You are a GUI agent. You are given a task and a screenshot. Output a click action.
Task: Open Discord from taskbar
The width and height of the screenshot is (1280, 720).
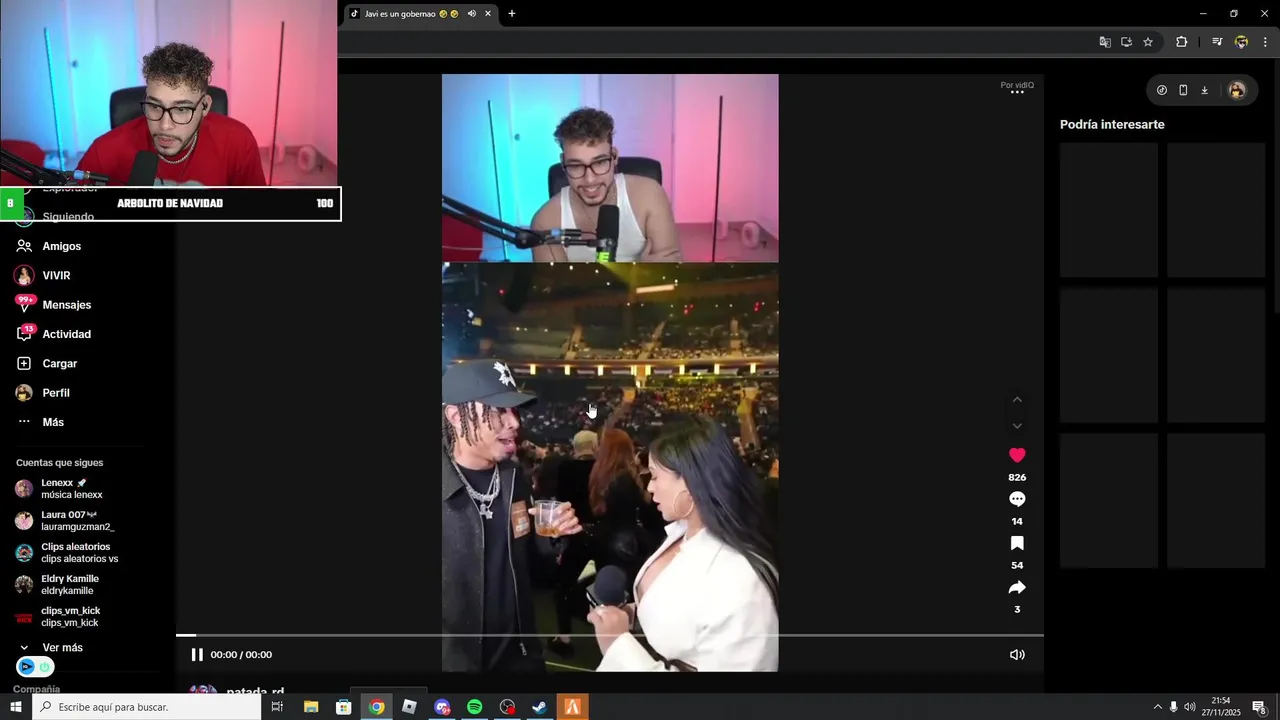click(x=442, y=707)
